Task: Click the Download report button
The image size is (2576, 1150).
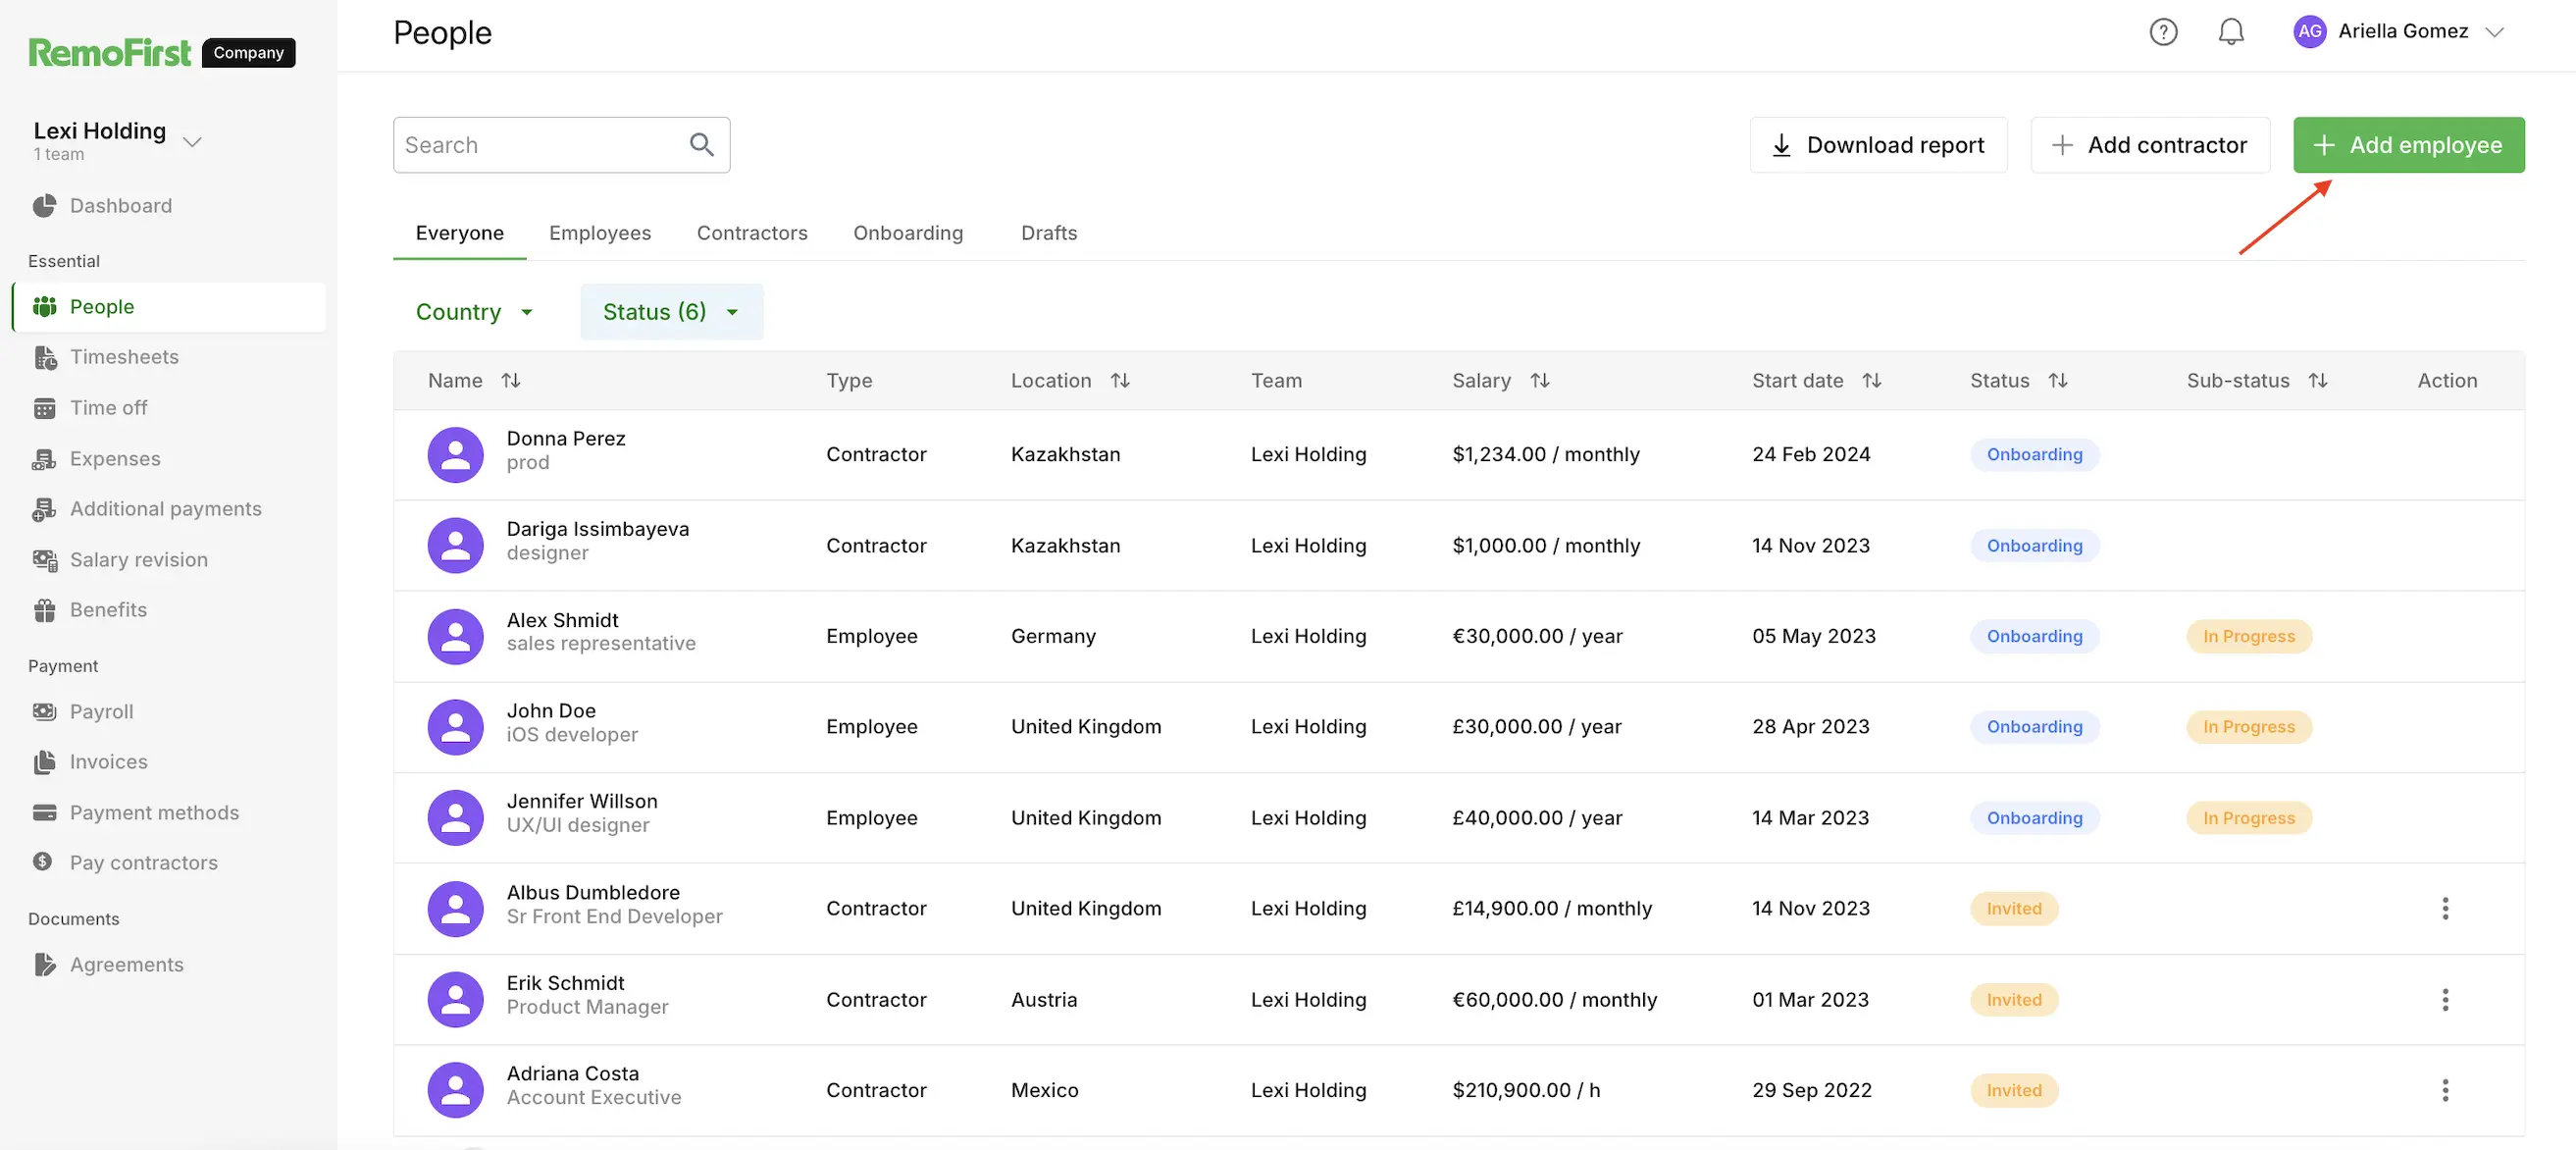Action: point(1878,145)
